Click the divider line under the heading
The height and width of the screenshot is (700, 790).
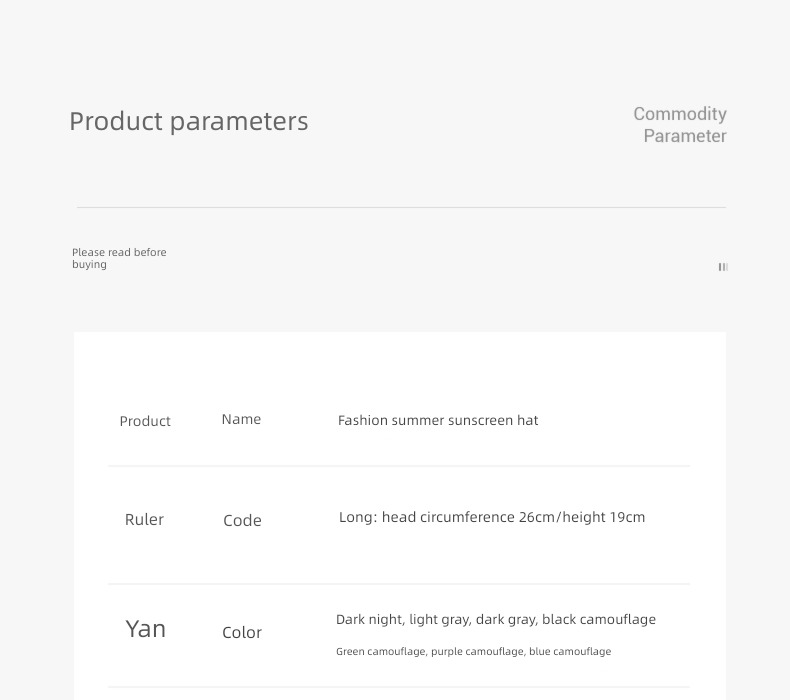402,207
